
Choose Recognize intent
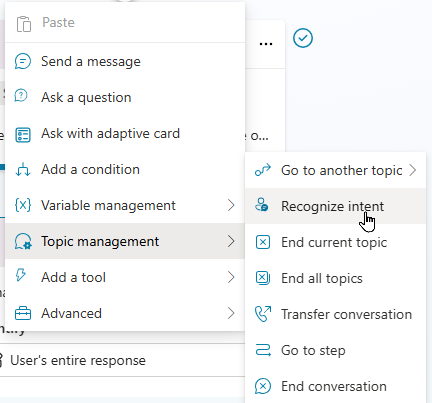335,206
